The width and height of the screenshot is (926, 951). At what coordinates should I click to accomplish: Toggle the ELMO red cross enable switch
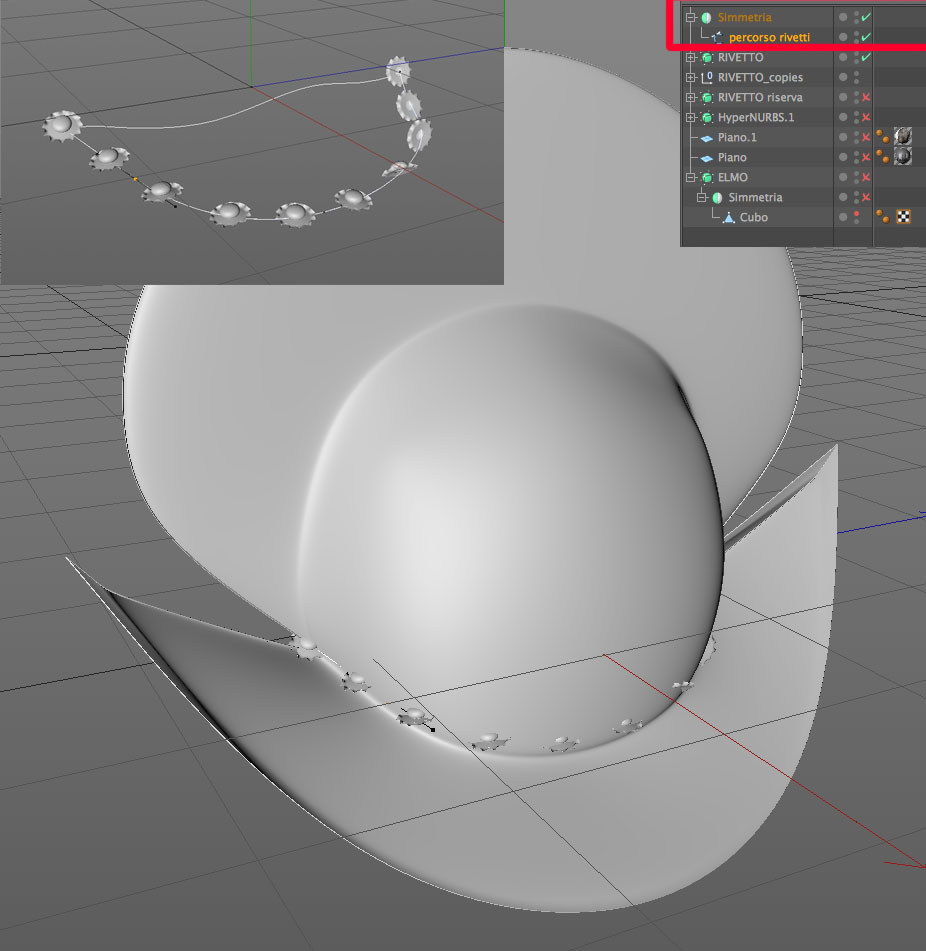866,177
